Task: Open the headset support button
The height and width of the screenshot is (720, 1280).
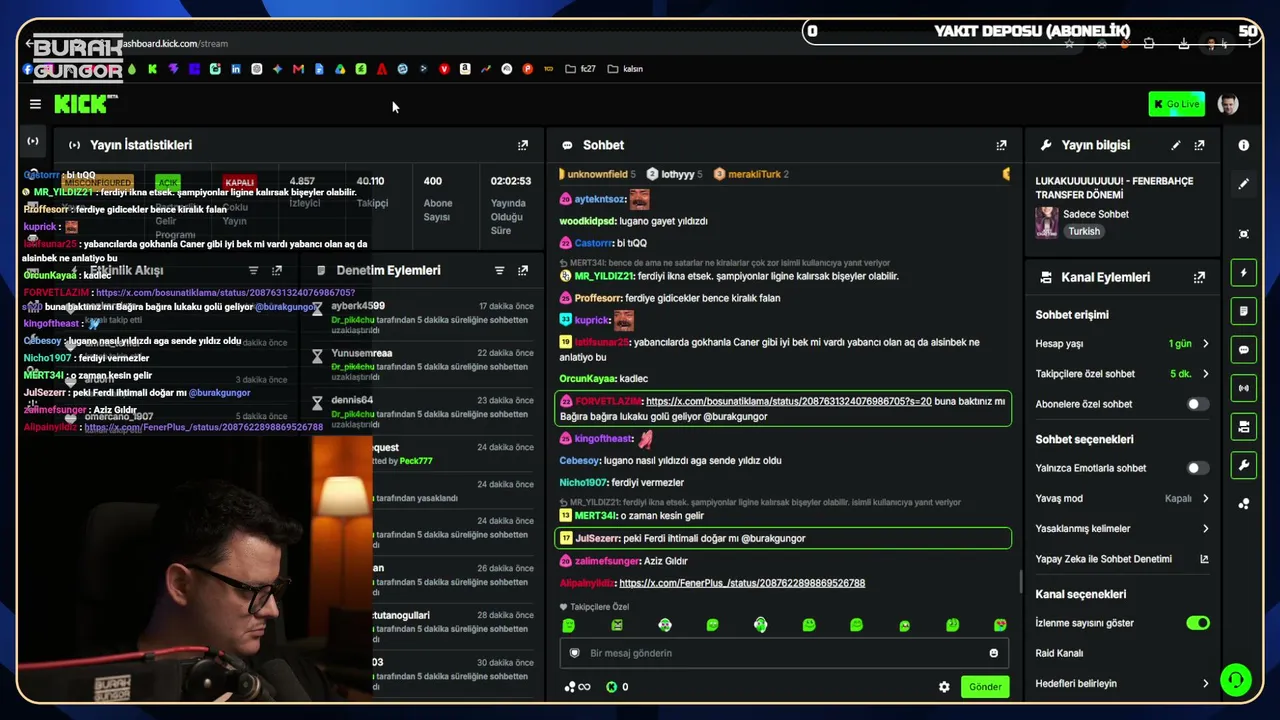Action: pyautogui.click(x=1236, y=680)
